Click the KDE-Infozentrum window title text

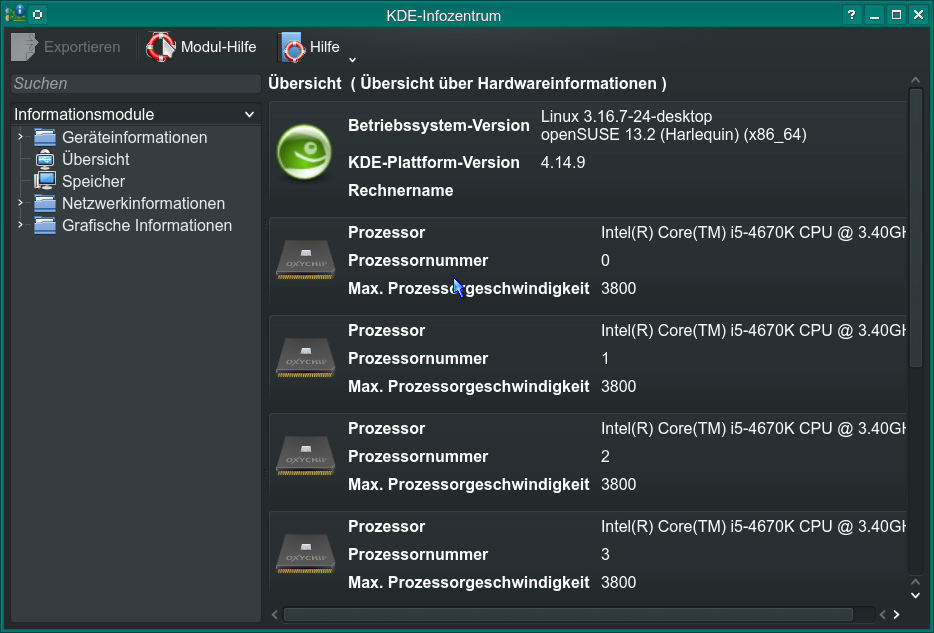tap(443, 15)
